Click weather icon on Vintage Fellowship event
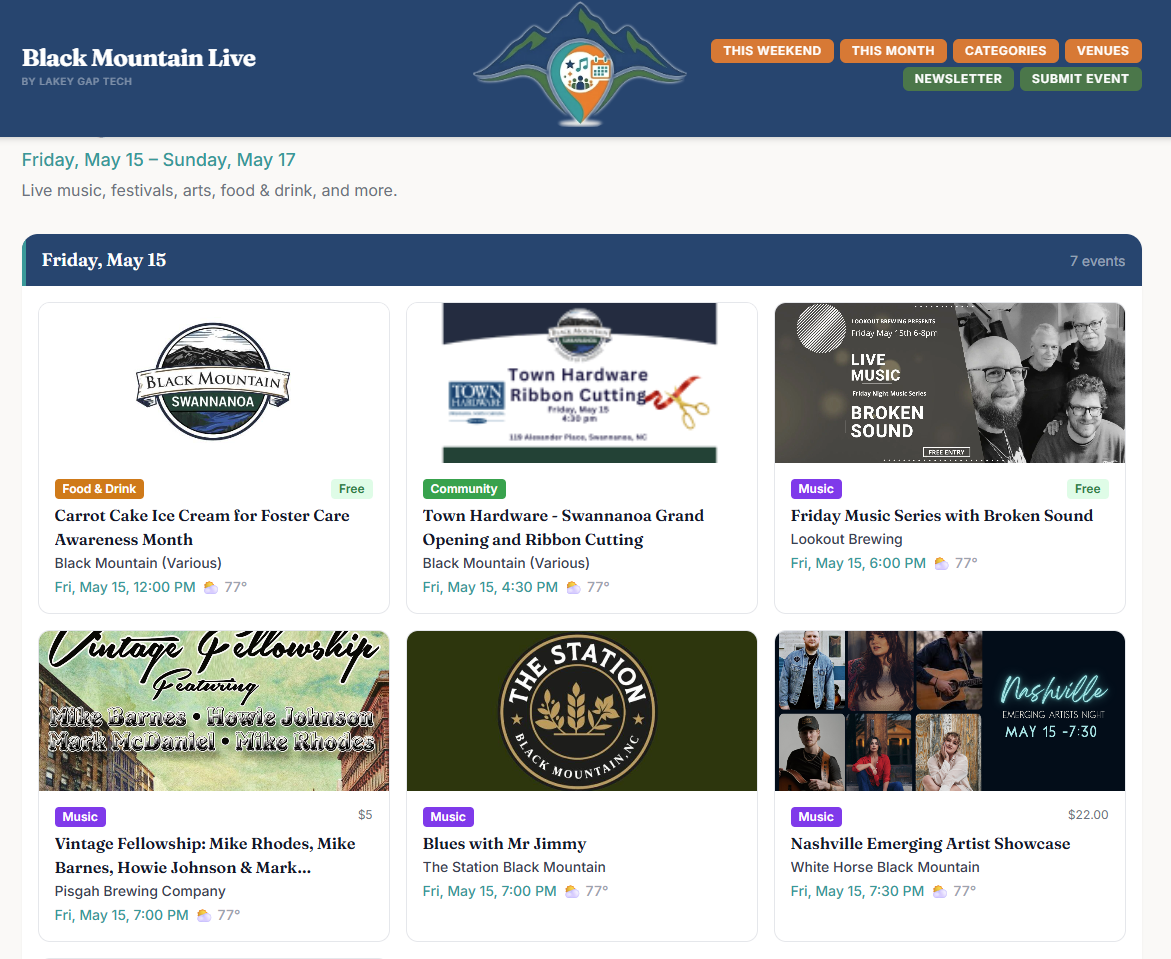 pyautogui.click(x=204, y=916)
